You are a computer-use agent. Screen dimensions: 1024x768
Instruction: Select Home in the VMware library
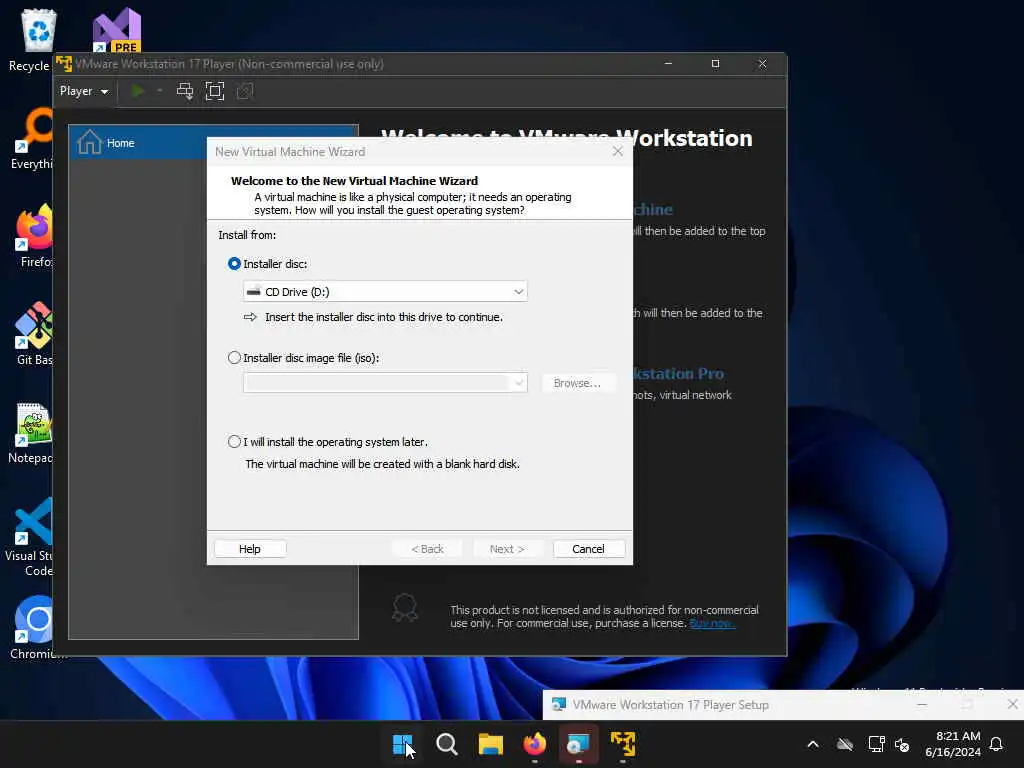point(213,142)
